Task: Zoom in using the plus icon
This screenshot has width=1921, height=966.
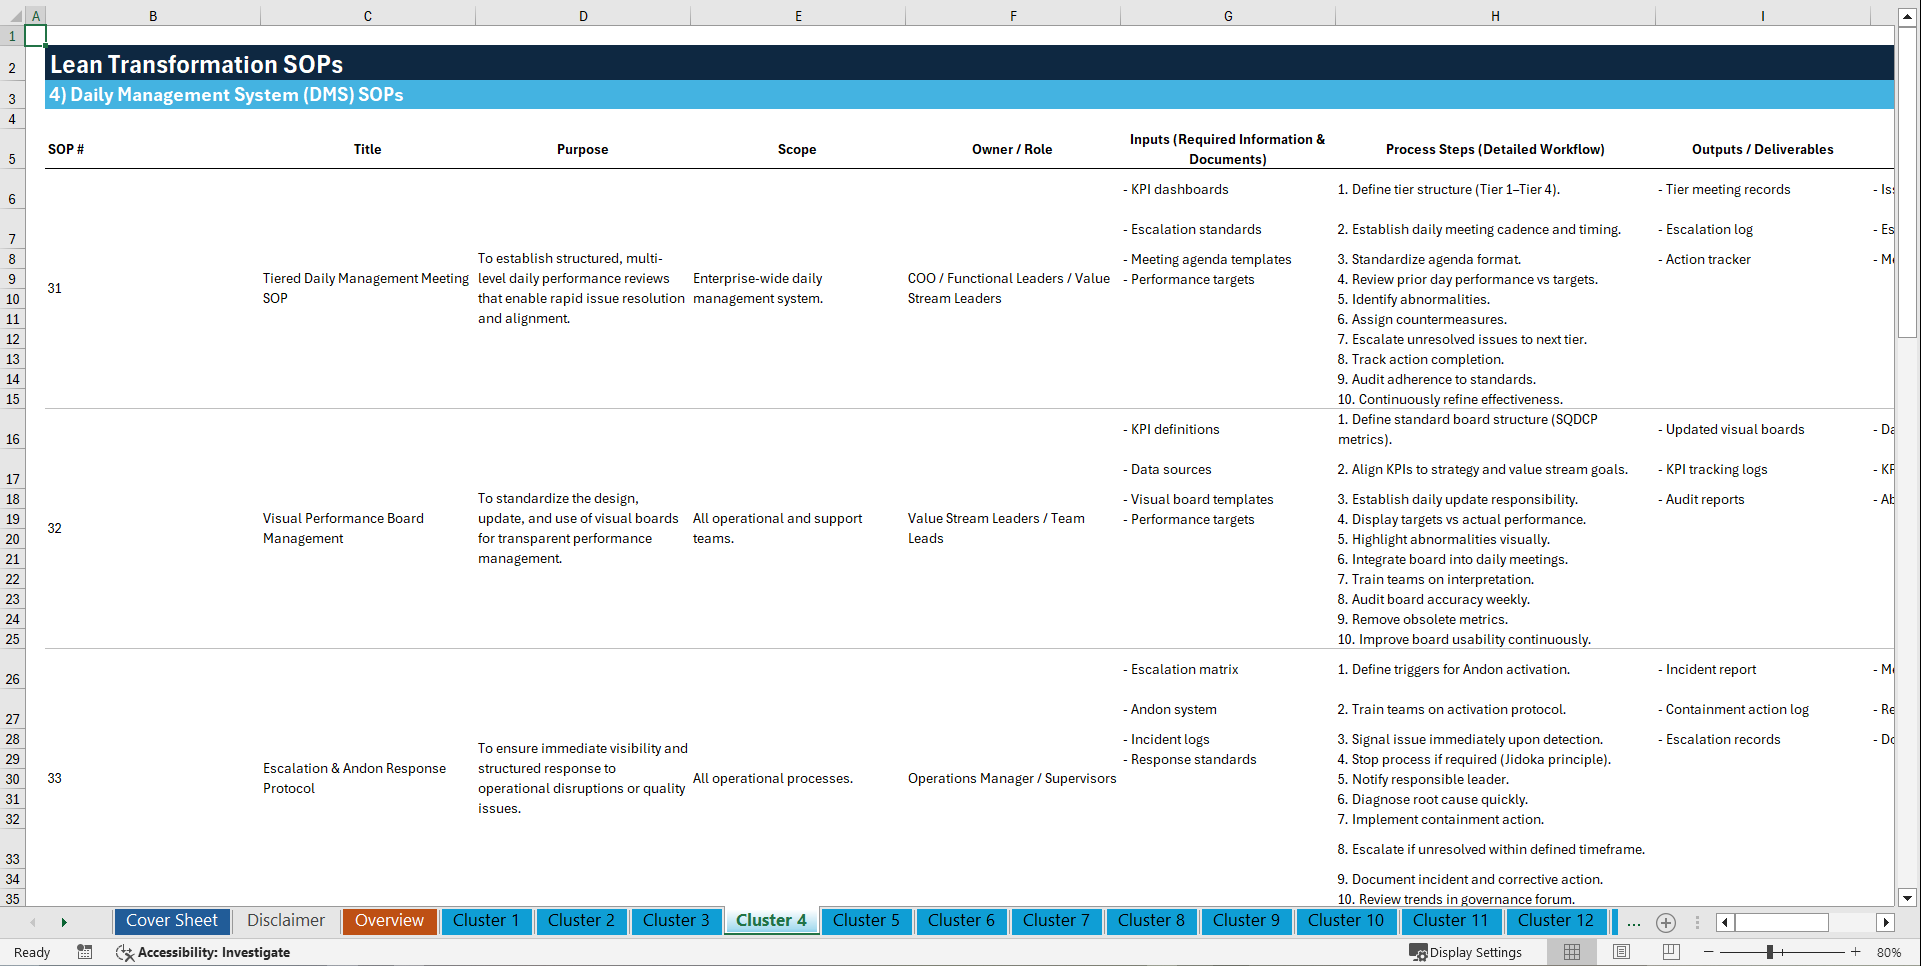Action: [1856, 952]
